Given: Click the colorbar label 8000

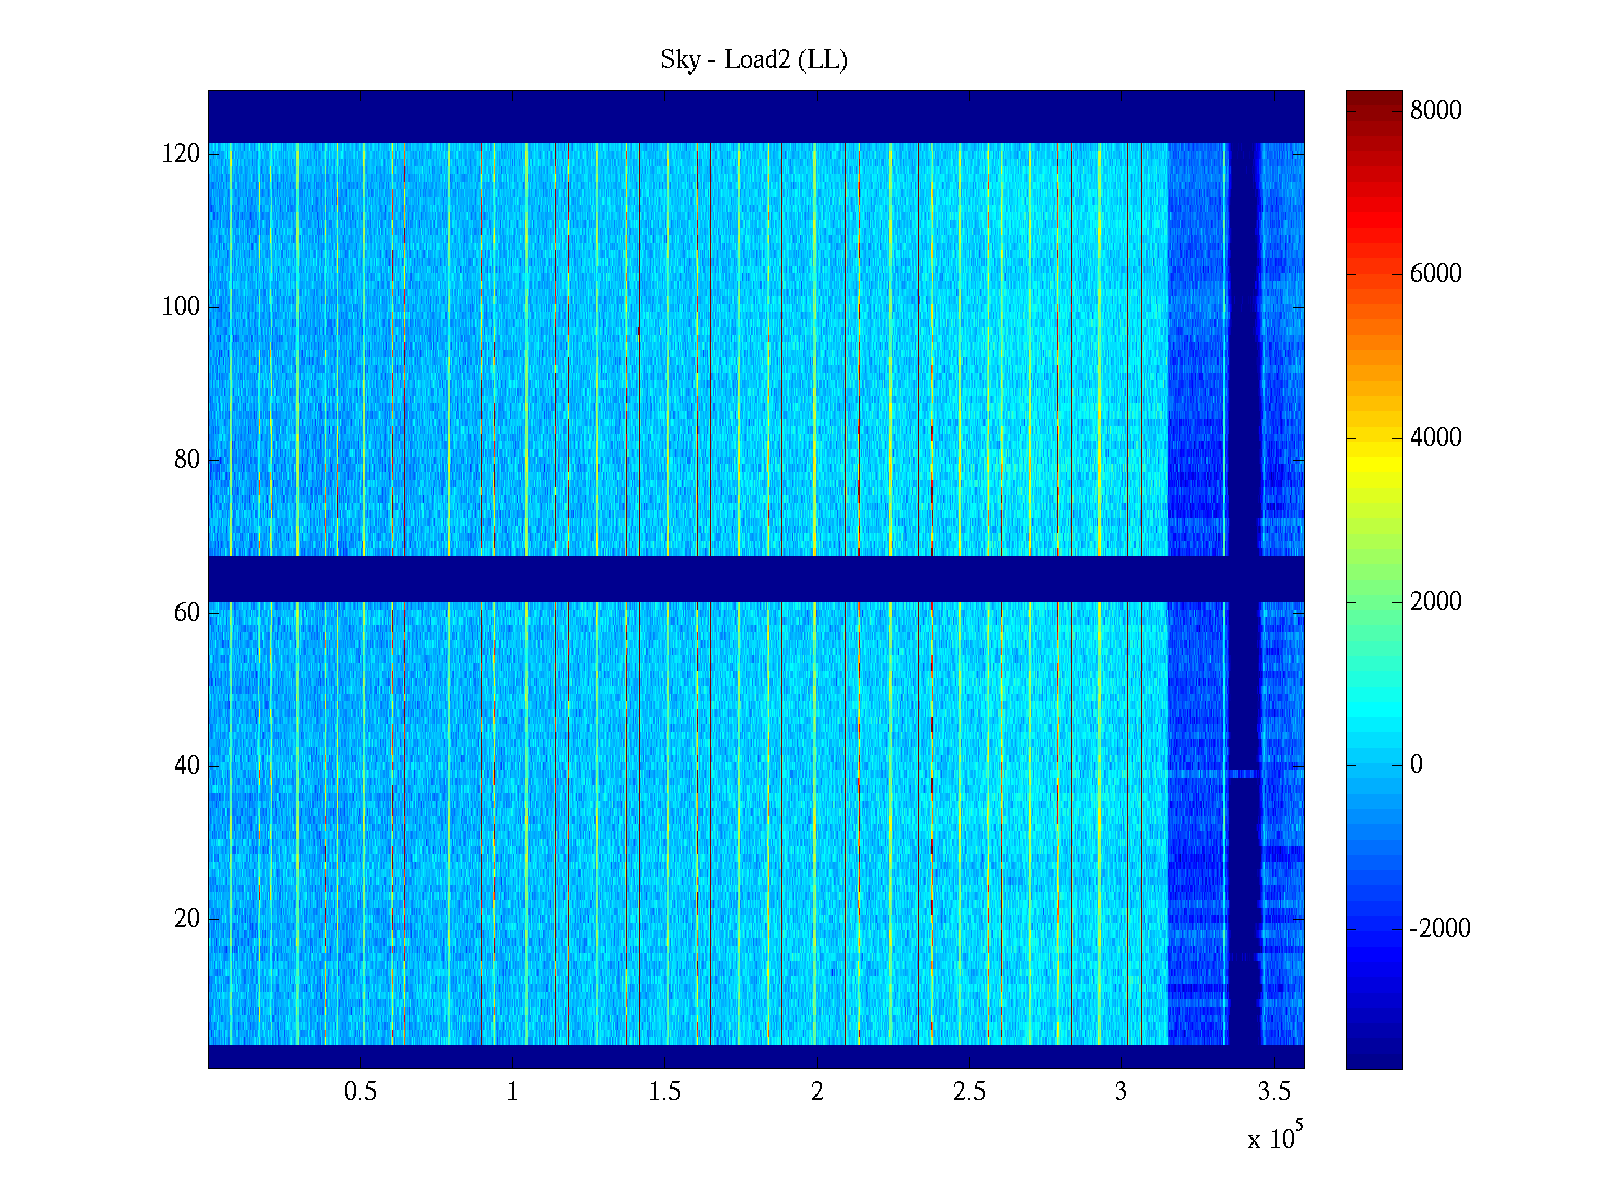Looking at the screenshot, I should pyautogui.click(x=1436, y=111).
